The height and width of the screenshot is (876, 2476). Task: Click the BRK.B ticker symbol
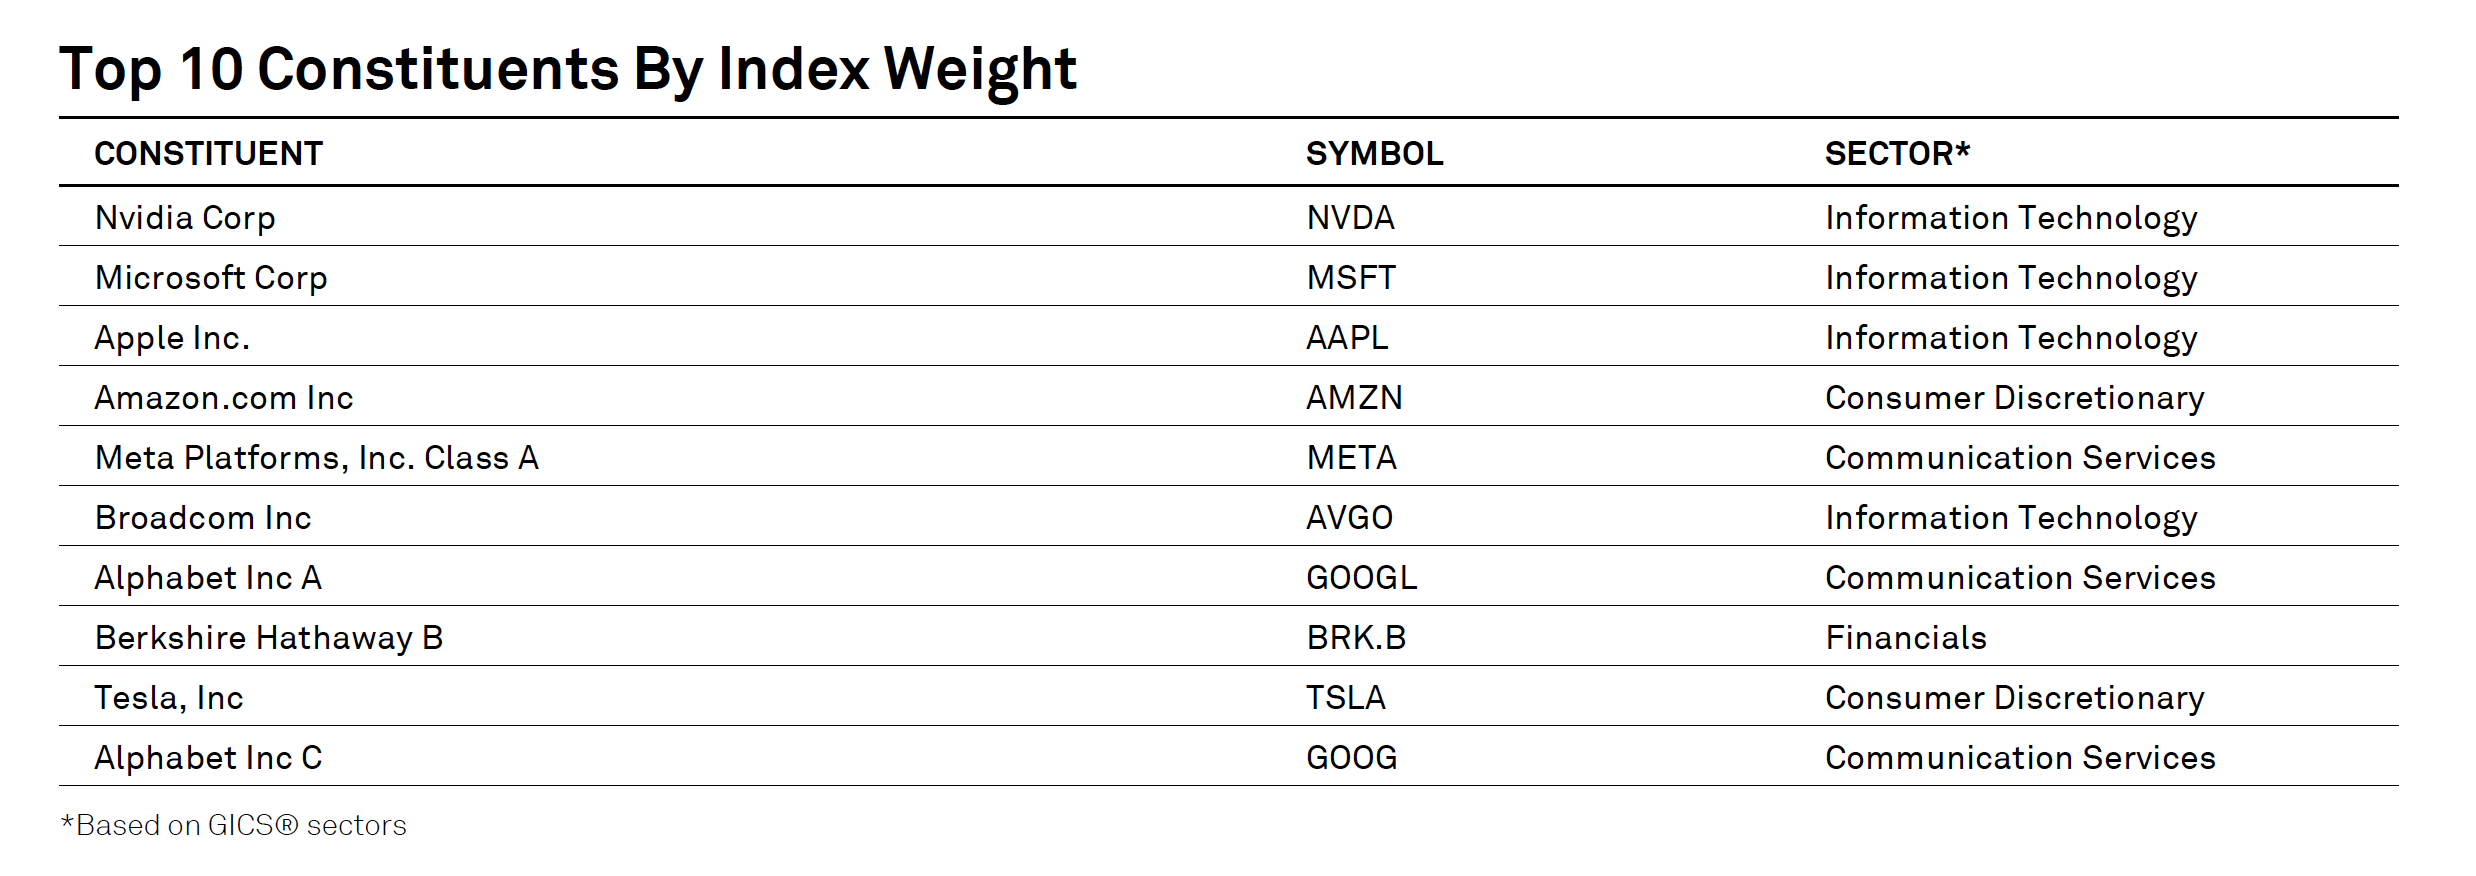(x=1356, y=638)
